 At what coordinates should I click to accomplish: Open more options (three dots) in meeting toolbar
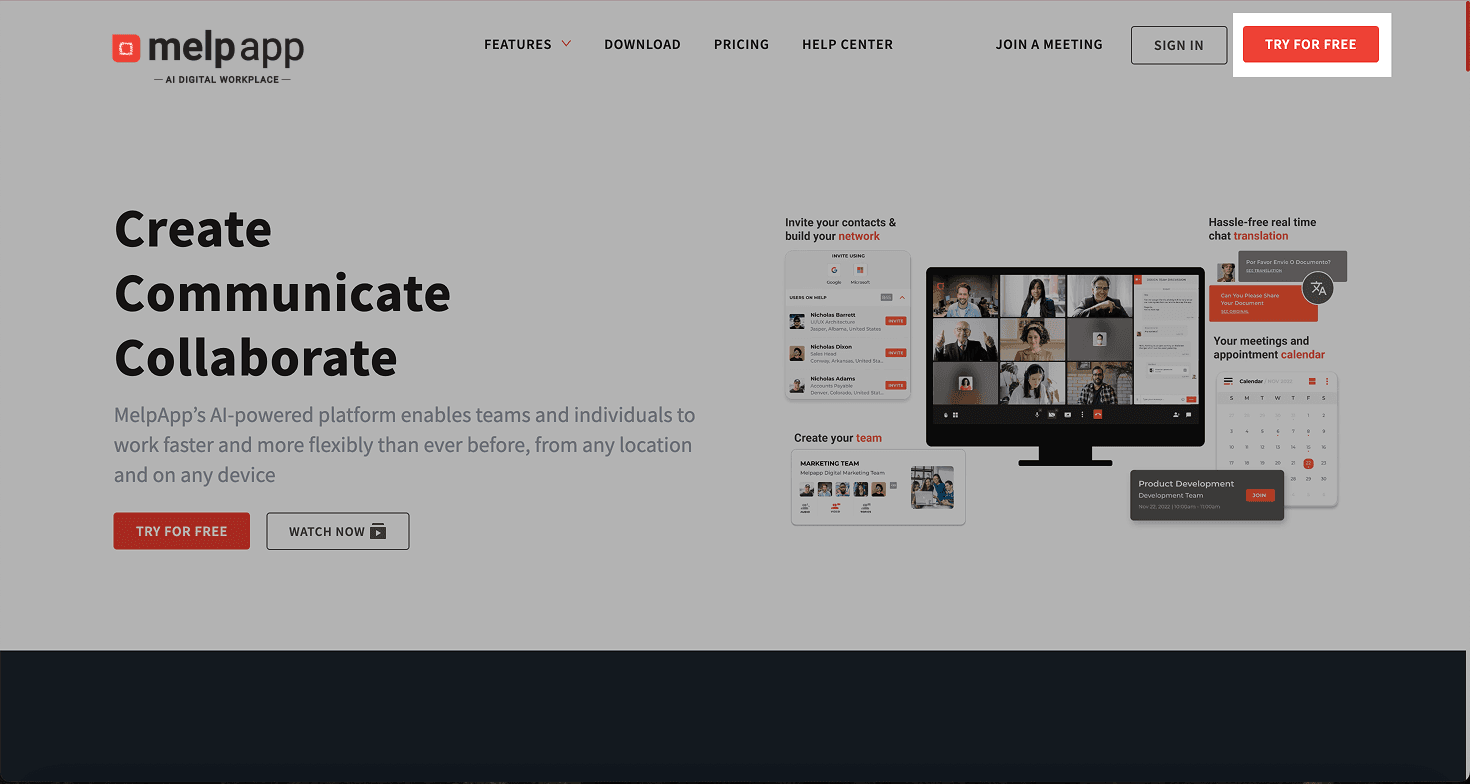[1082, 415]
